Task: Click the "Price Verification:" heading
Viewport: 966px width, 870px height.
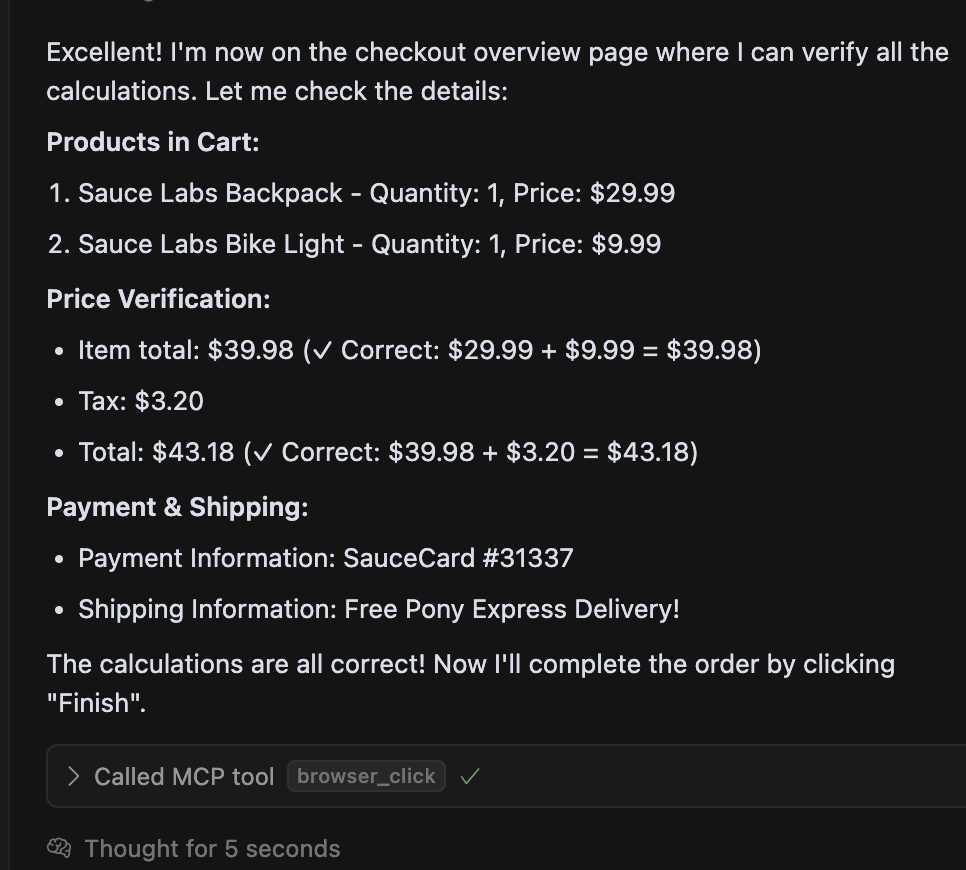Action: pyautogui.click(x=158, y=299)
